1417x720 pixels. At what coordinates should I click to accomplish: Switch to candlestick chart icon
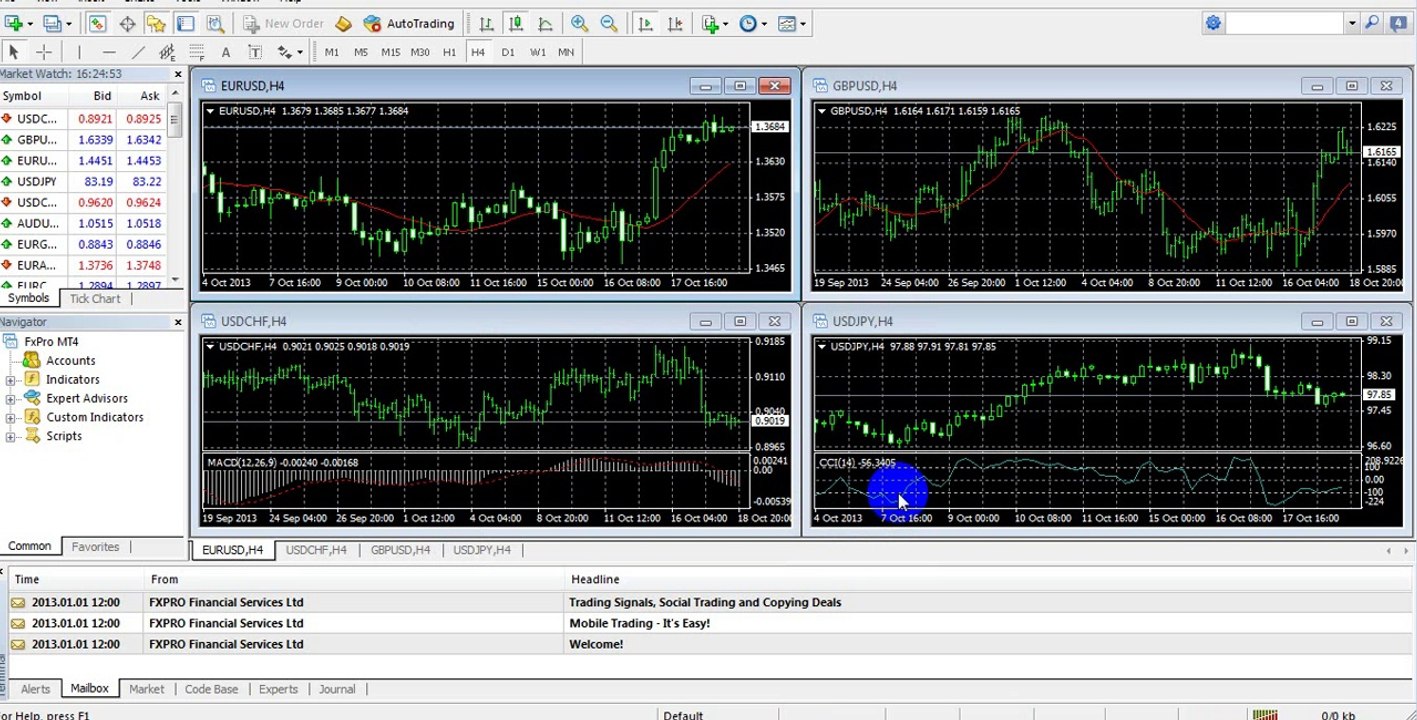pyautogui.click(x=516, y=23)
